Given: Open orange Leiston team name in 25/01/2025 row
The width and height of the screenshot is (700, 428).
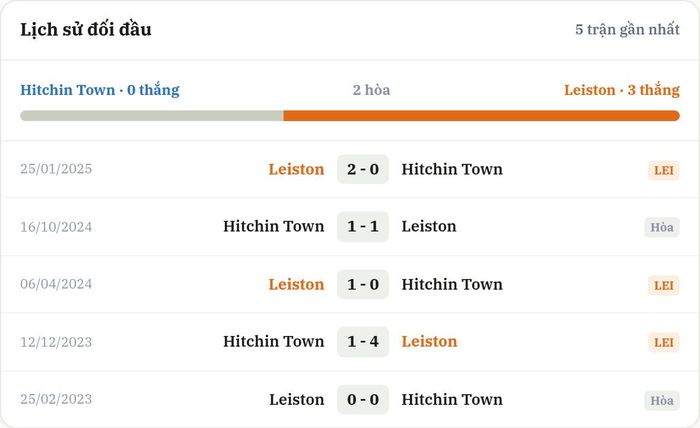Looking at the screenshot, I should [296, 169].
